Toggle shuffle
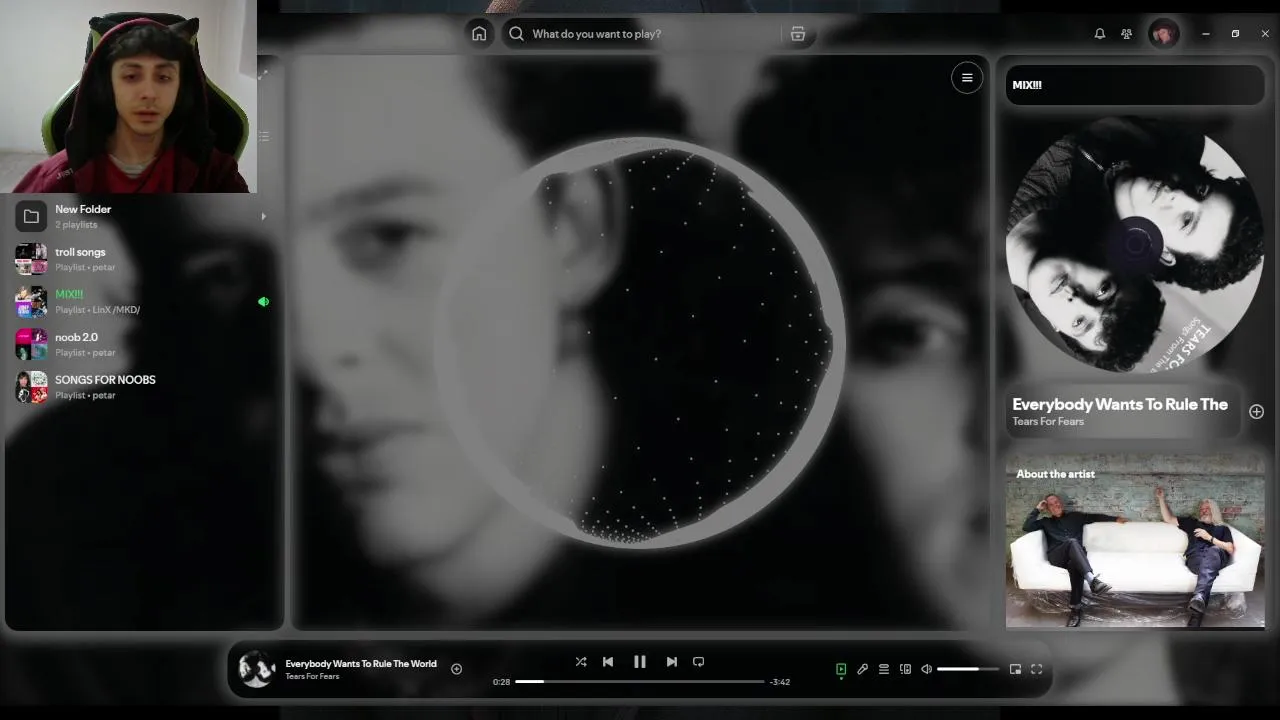 coord(581,662)
